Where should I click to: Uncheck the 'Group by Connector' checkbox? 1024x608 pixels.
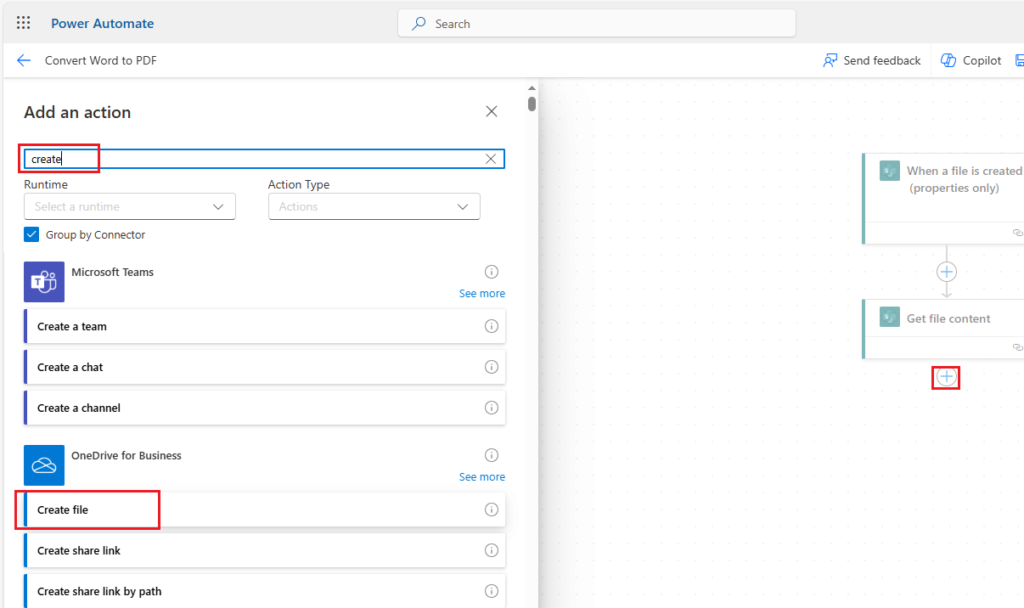pyautogui.click(x=29, y=234)
